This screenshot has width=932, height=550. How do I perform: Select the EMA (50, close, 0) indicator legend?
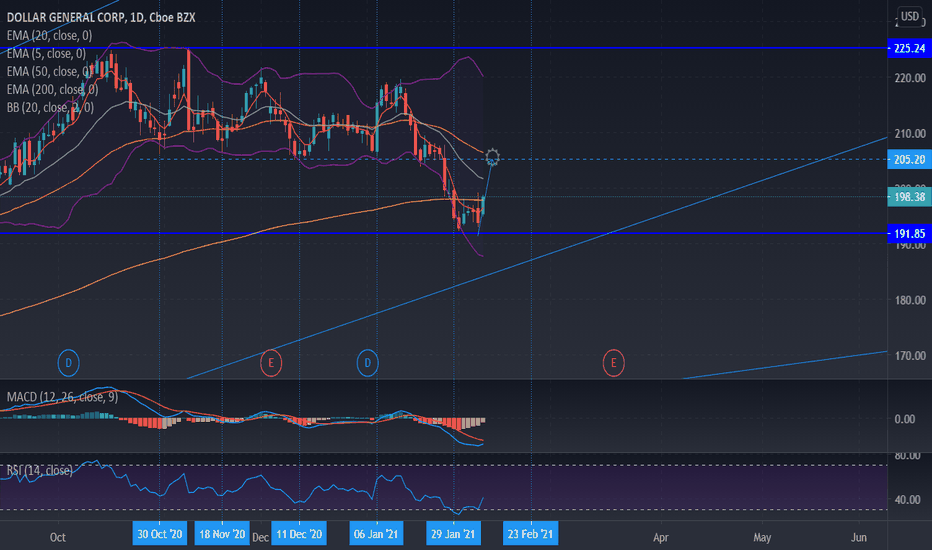(49, 71)
